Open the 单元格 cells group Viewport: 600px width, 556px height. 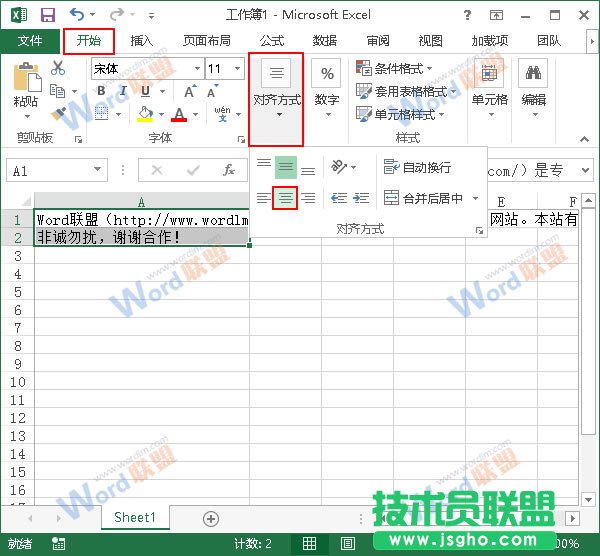490,89
